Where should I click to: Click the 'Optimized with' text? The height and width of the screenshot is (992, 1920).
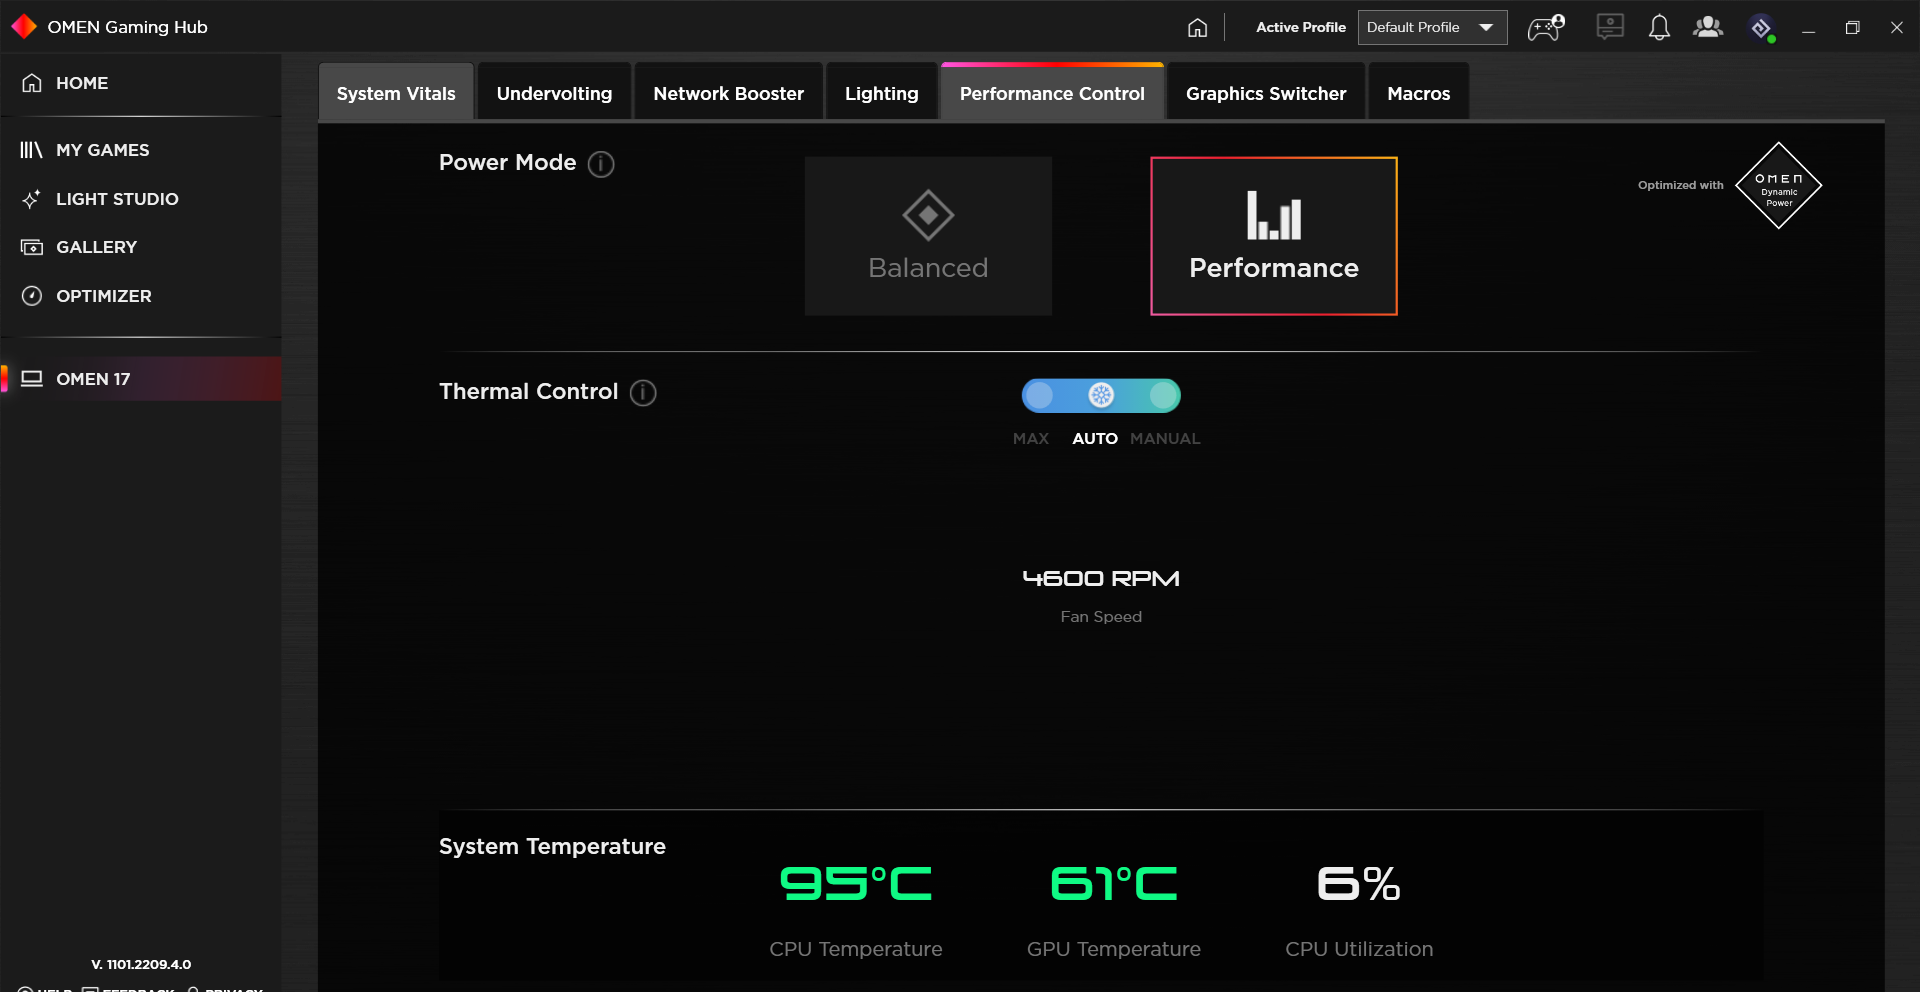(x=1680, y=185)
